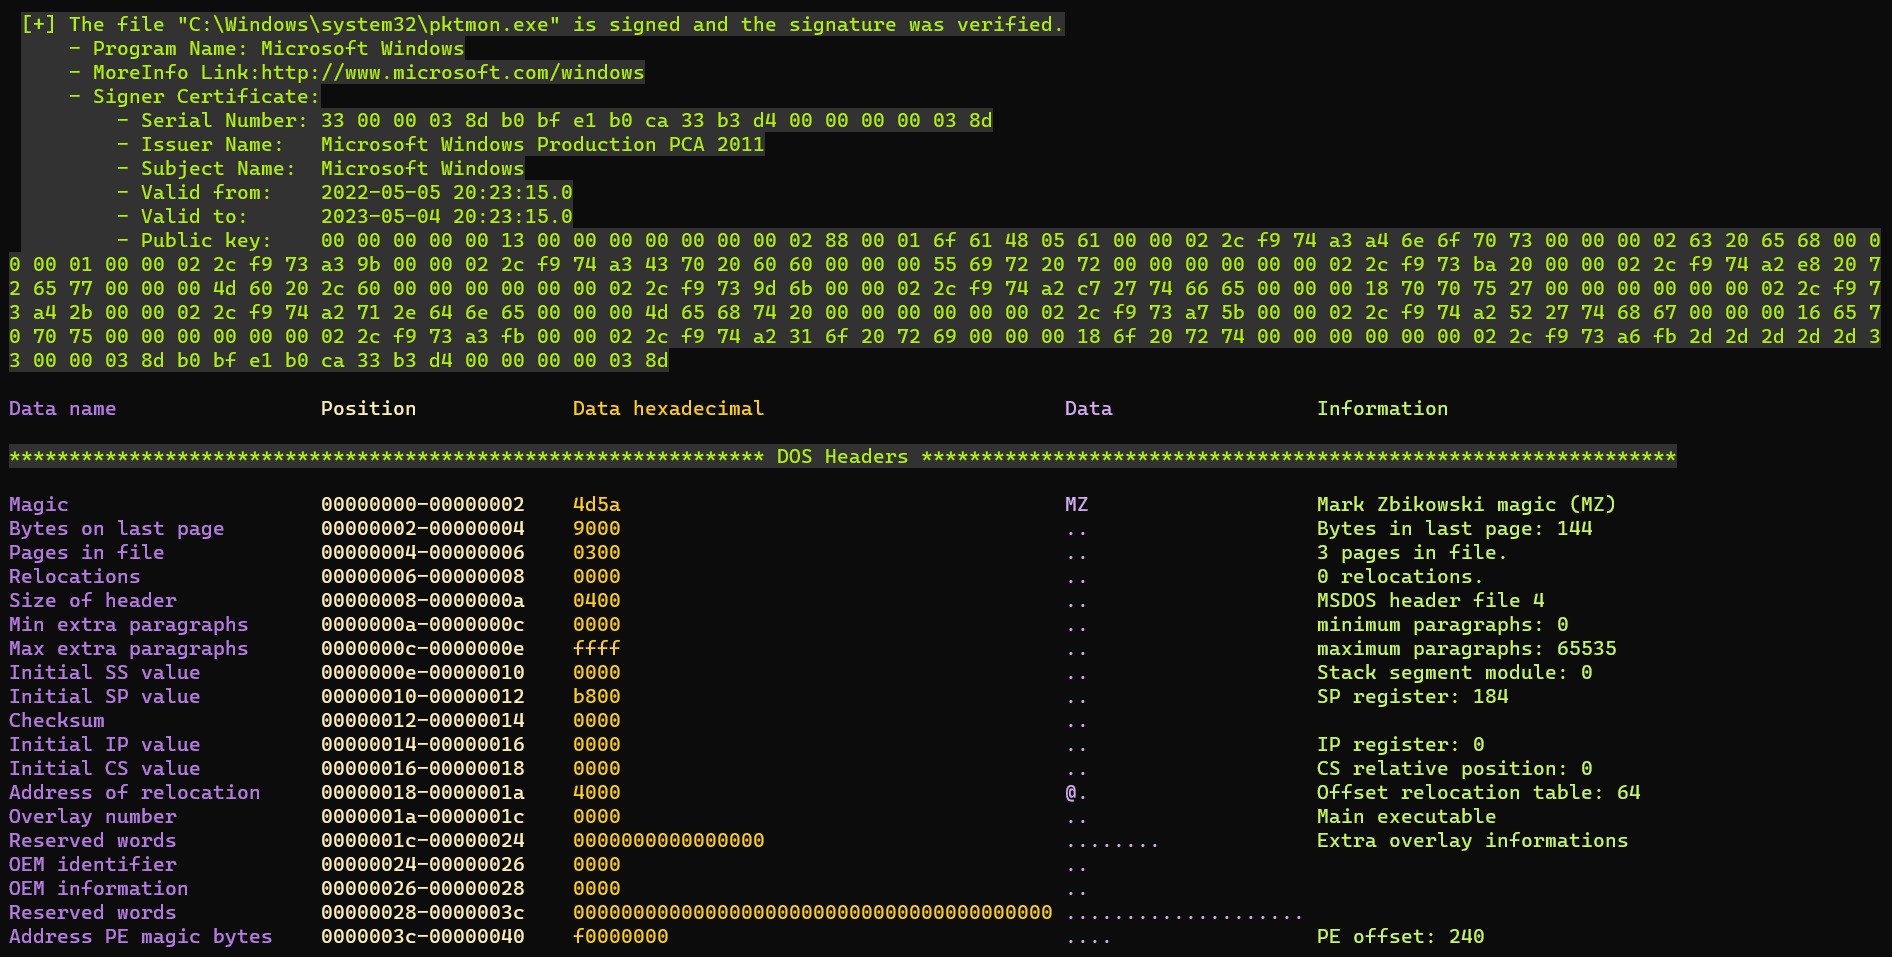Select the "Data hexadecimal" column header
The image size is (1892, 957).
(x=669, y=409)
